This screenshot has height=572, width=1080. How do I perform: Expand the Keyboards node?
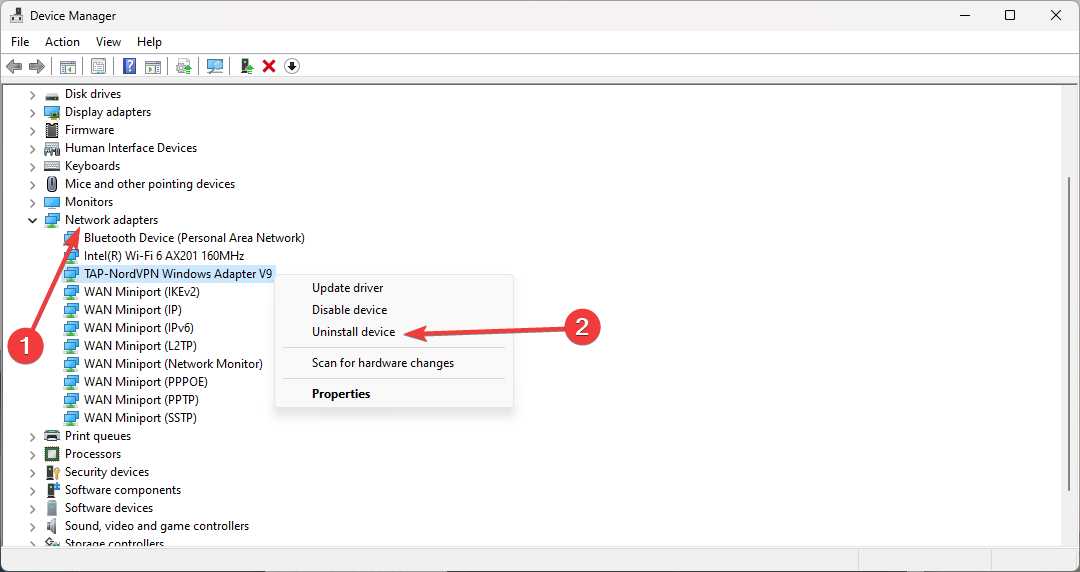pos(32,166)
